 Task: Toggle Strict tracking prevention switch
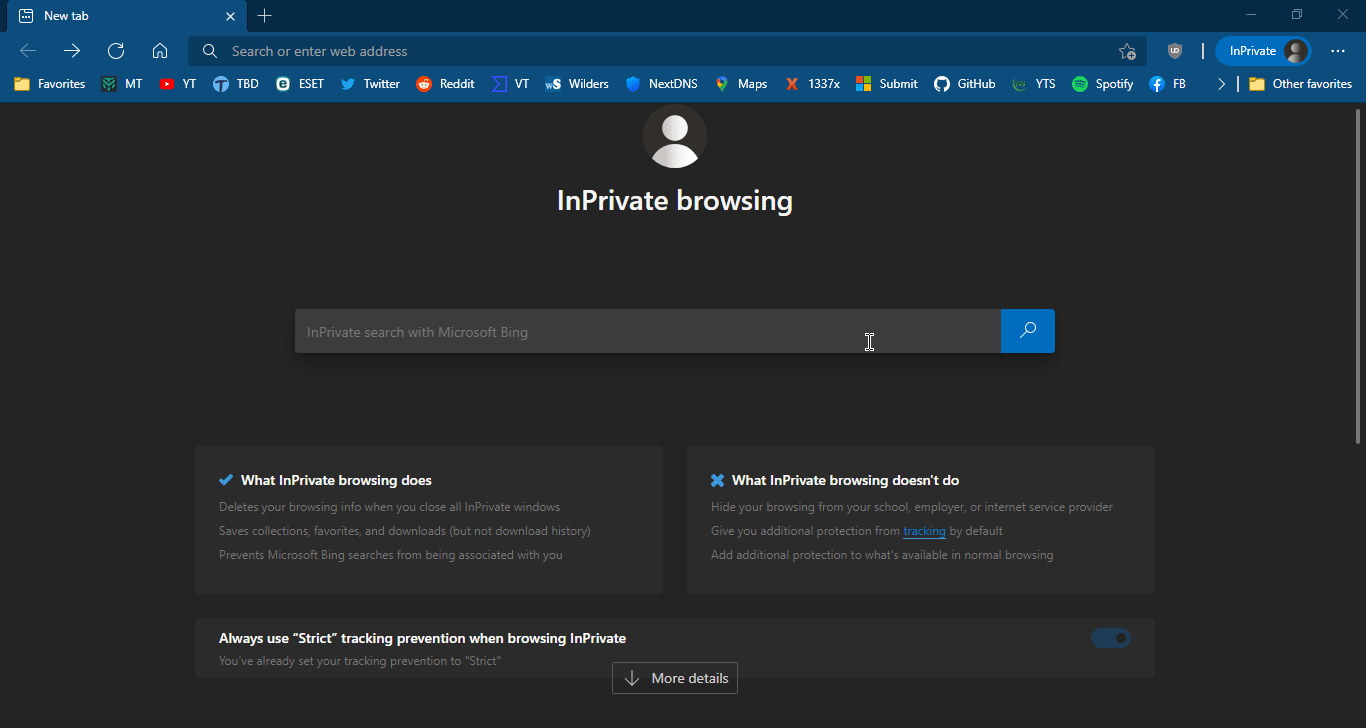coord(1110,638)
